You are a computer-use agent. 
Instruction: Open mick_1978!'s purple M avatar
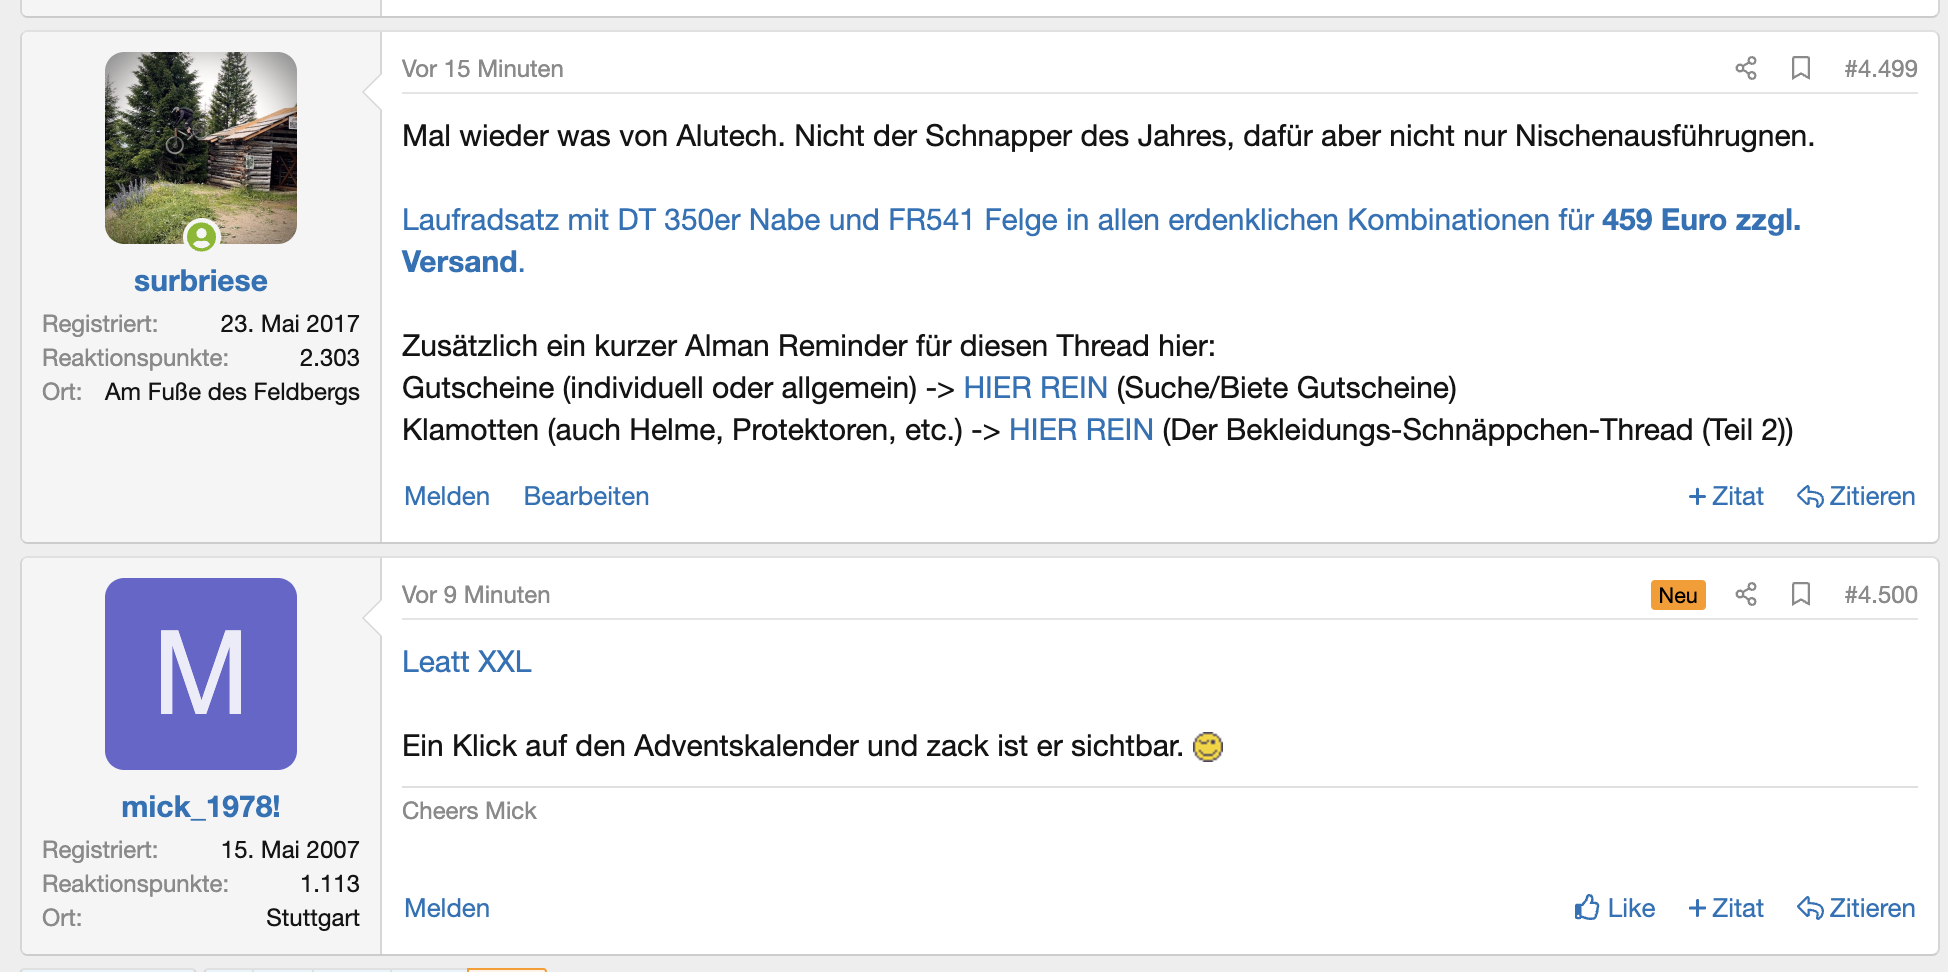click(201, 674)
